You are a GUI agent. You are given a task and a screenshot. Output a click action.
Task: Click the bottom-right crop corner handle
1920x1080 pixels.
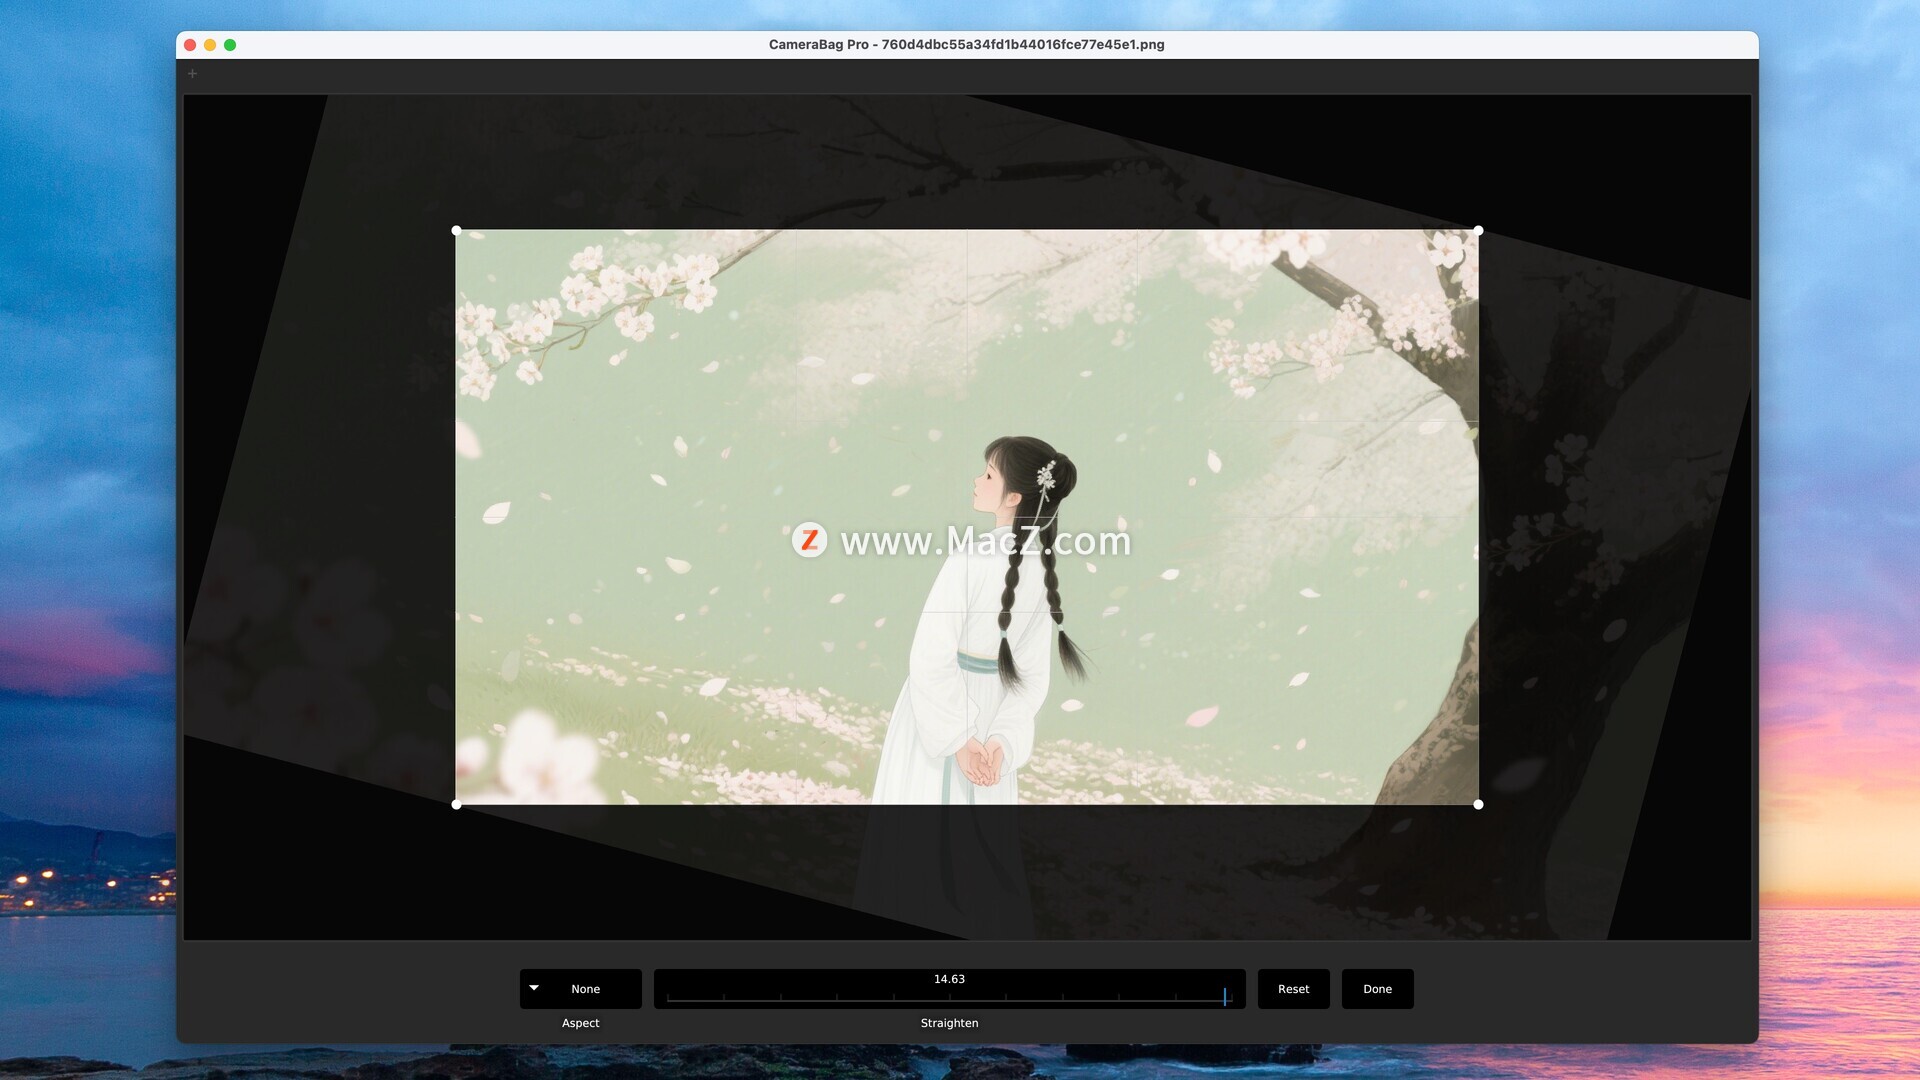pyautogui.click(x=1478, y=804)
